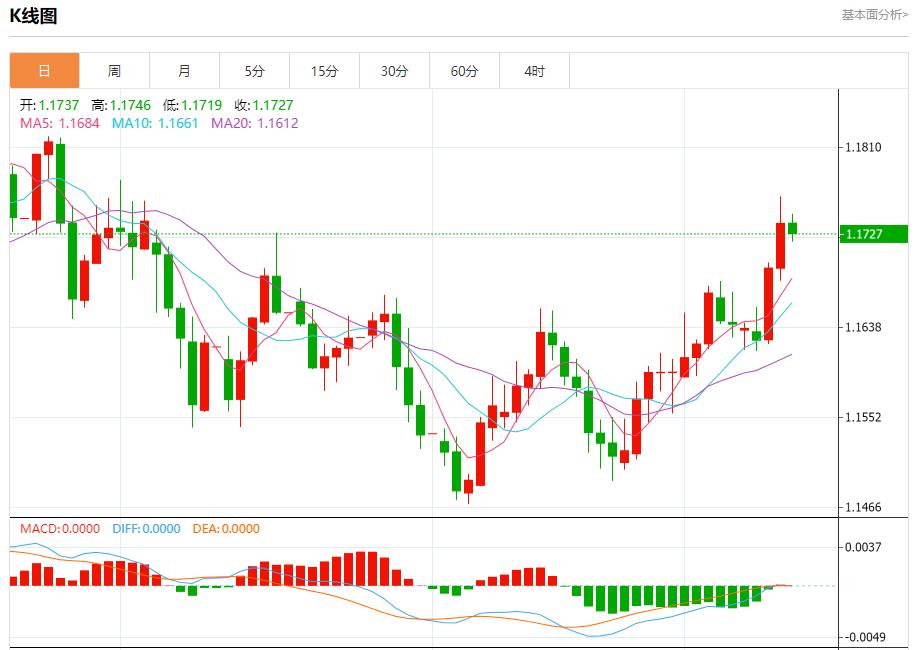Switch to the 月 monthly tab

(x=184, y=71)
